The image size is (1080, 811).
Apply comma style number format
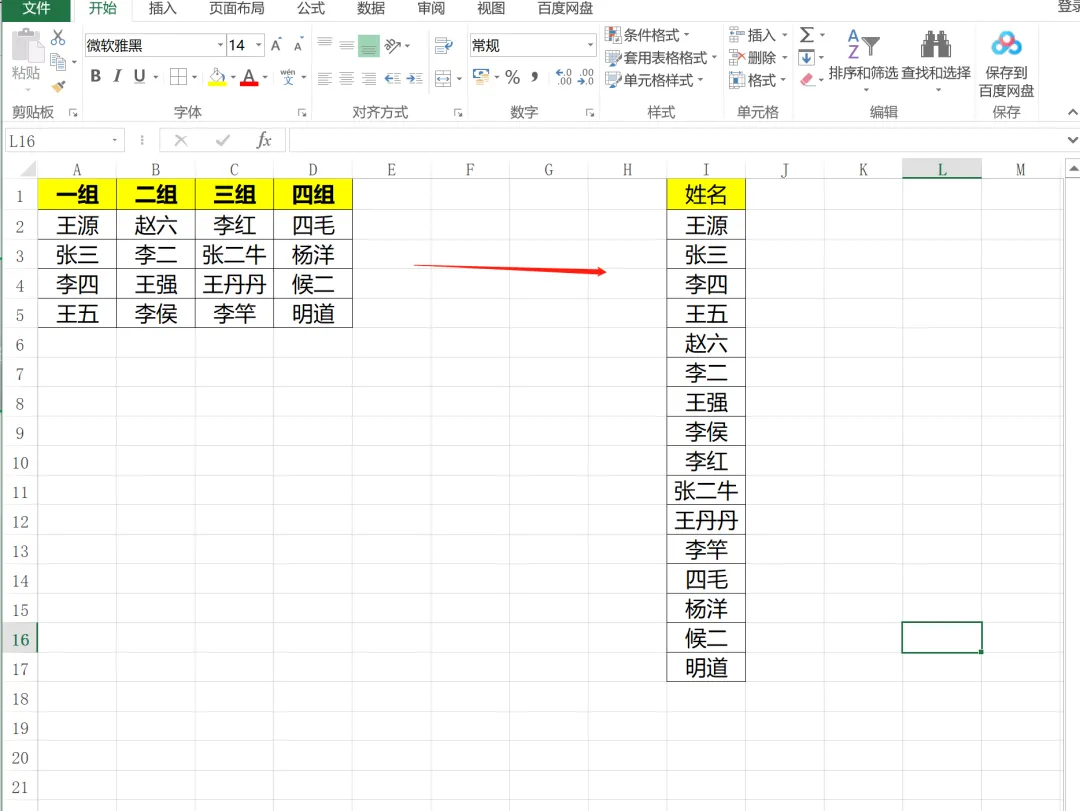pyautogui.click(x=534, y=77)
